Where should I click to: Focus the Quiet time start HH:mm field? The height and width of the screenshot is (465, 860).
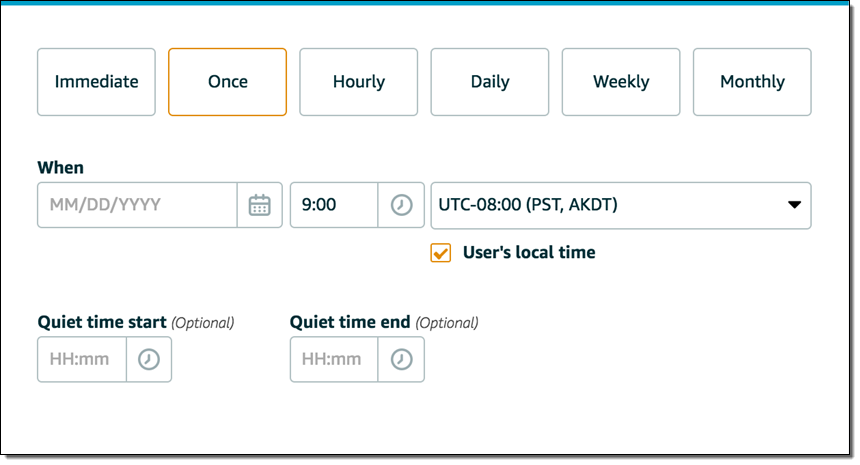pos(82,359)
